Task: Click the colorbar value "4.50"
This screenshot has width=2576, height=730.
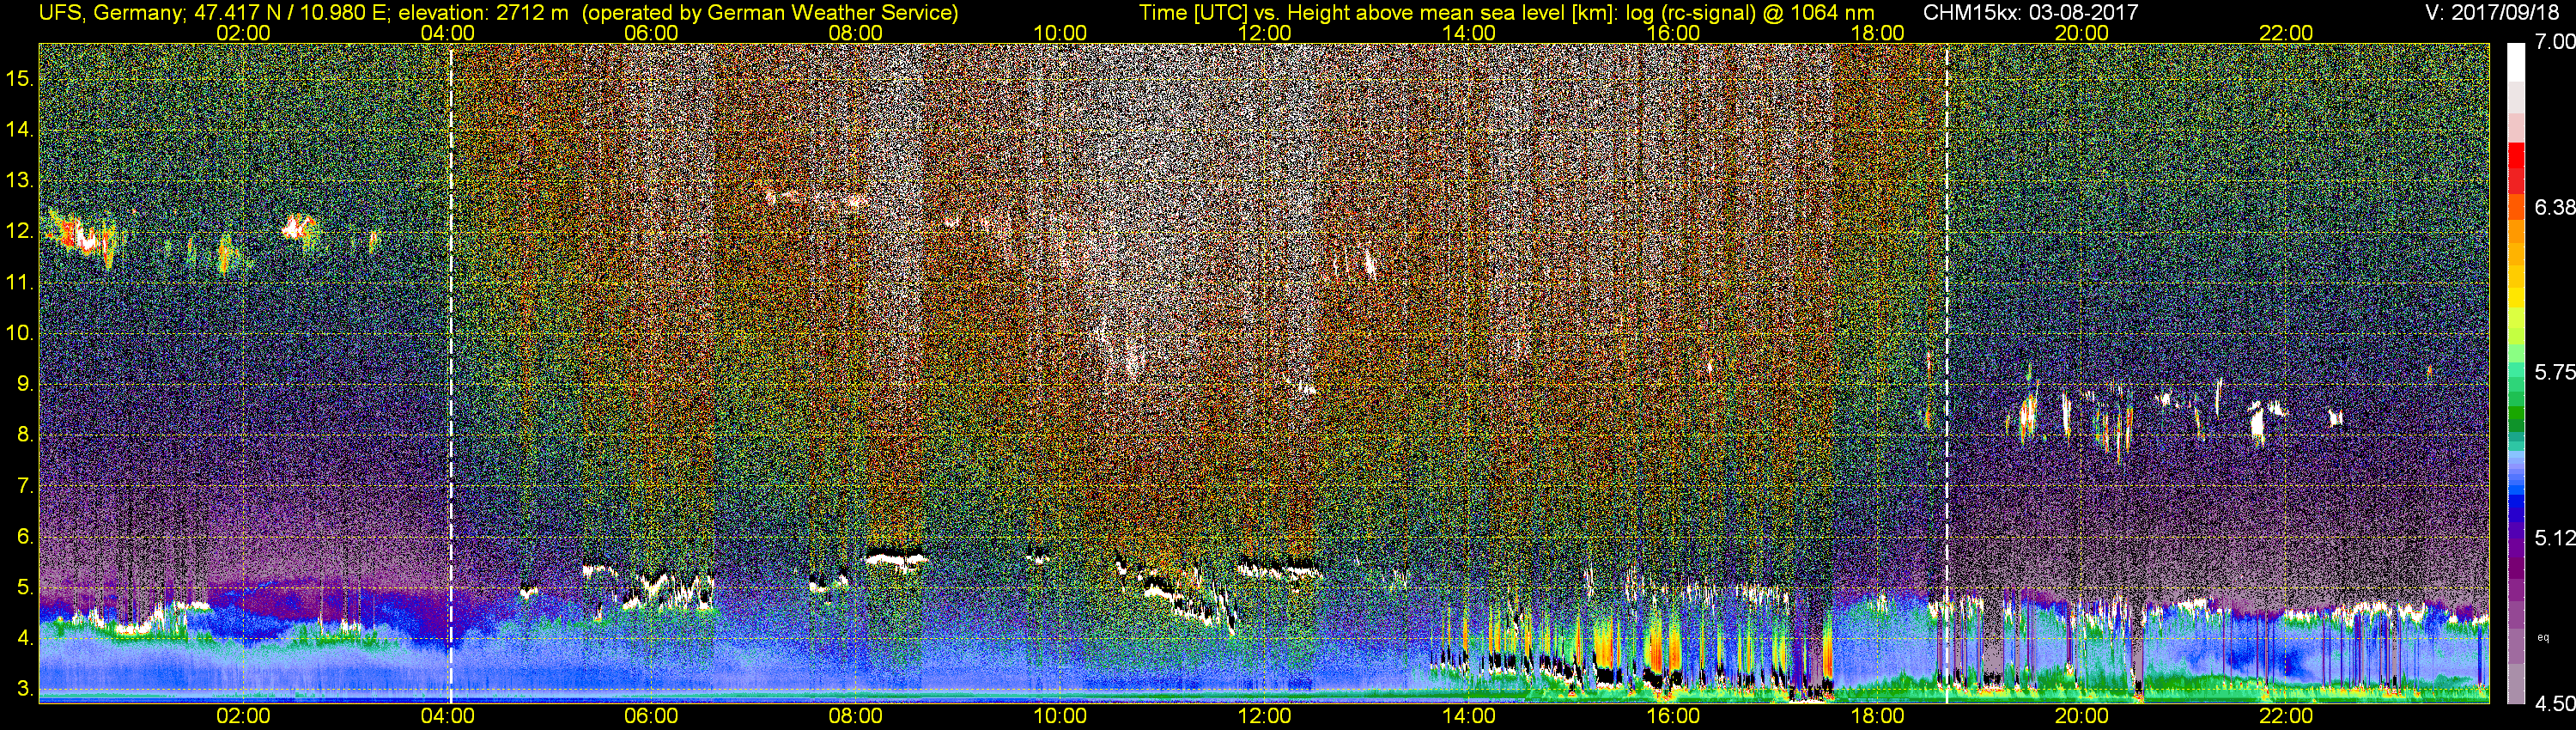Action: [x=2555, y=704]
